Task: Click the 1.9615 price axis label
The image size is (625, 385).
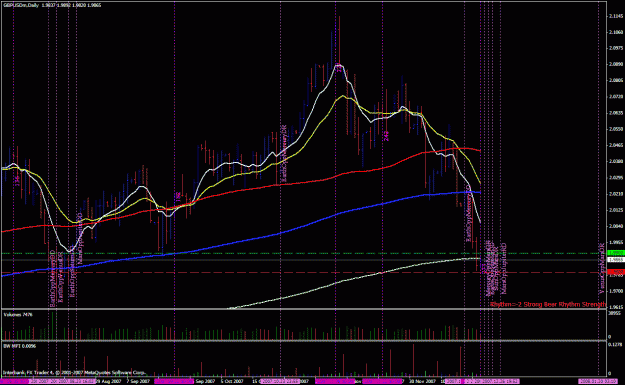Action: tap(616, 307)
